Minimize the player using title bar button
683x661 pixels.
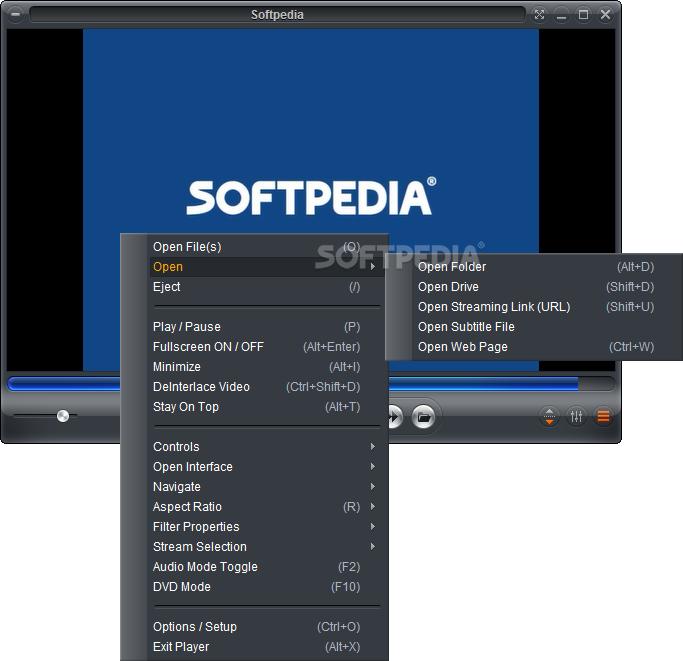click(561, 15)
